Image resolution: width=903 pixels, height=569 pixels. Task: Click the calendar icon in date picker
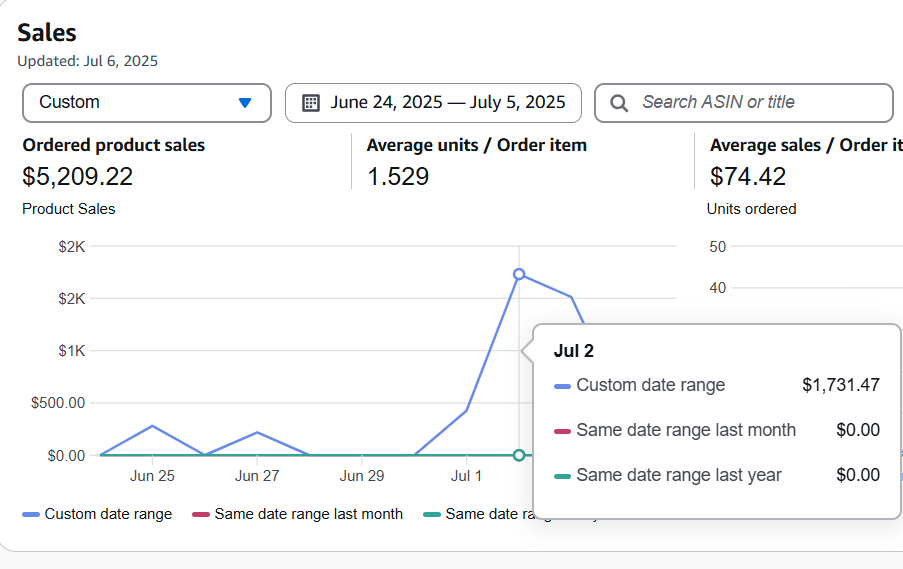point(311,103)
